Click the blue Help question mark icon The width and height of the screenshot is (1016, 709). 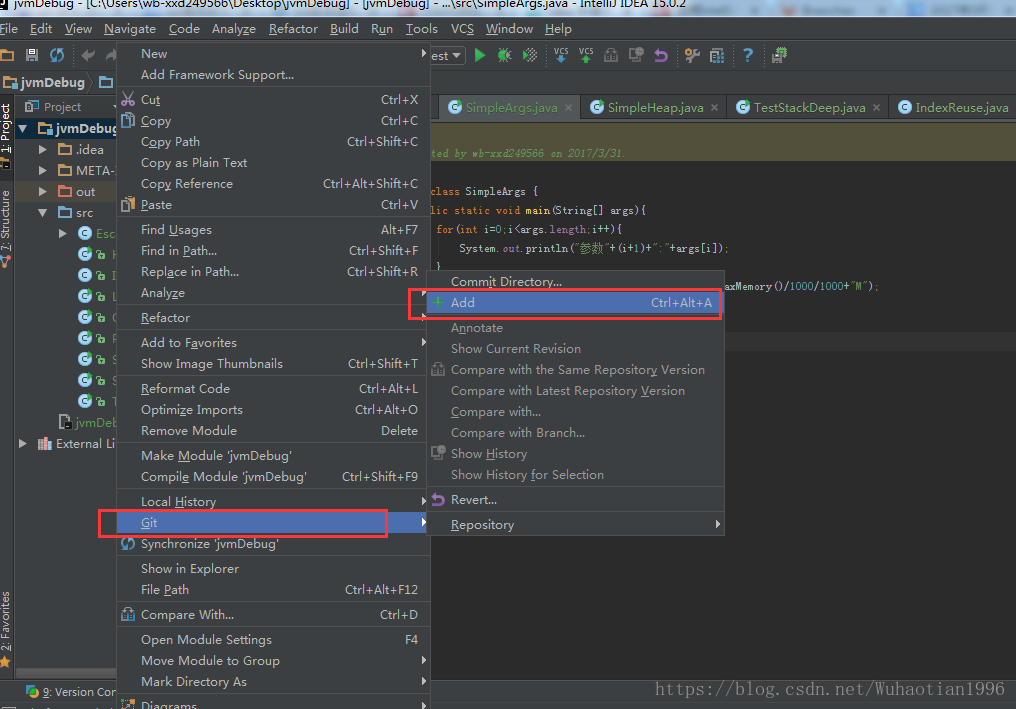click(748, 56)
